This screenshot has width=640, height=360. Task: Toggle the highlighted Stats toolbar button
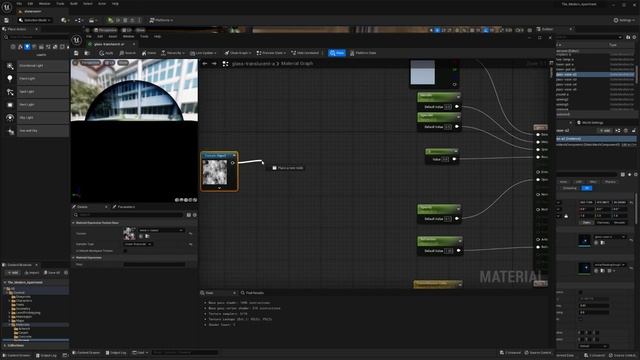pos(337,53)
